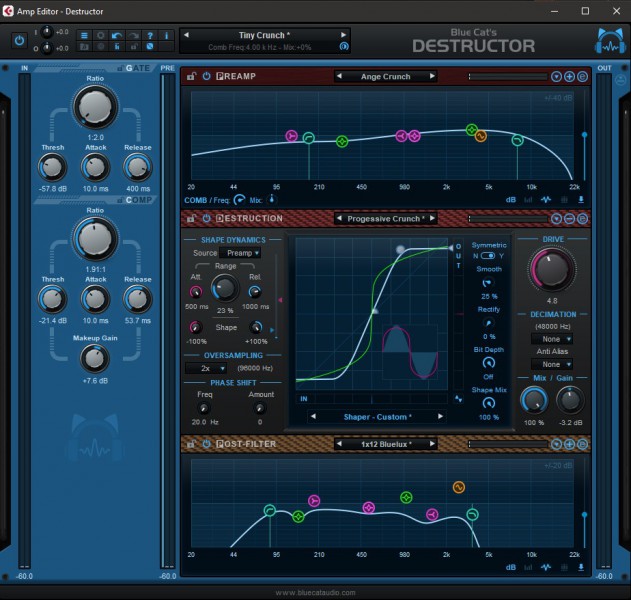Open the about info icon
The height and width of the screenshot is (600, 631).
(166, 35)
